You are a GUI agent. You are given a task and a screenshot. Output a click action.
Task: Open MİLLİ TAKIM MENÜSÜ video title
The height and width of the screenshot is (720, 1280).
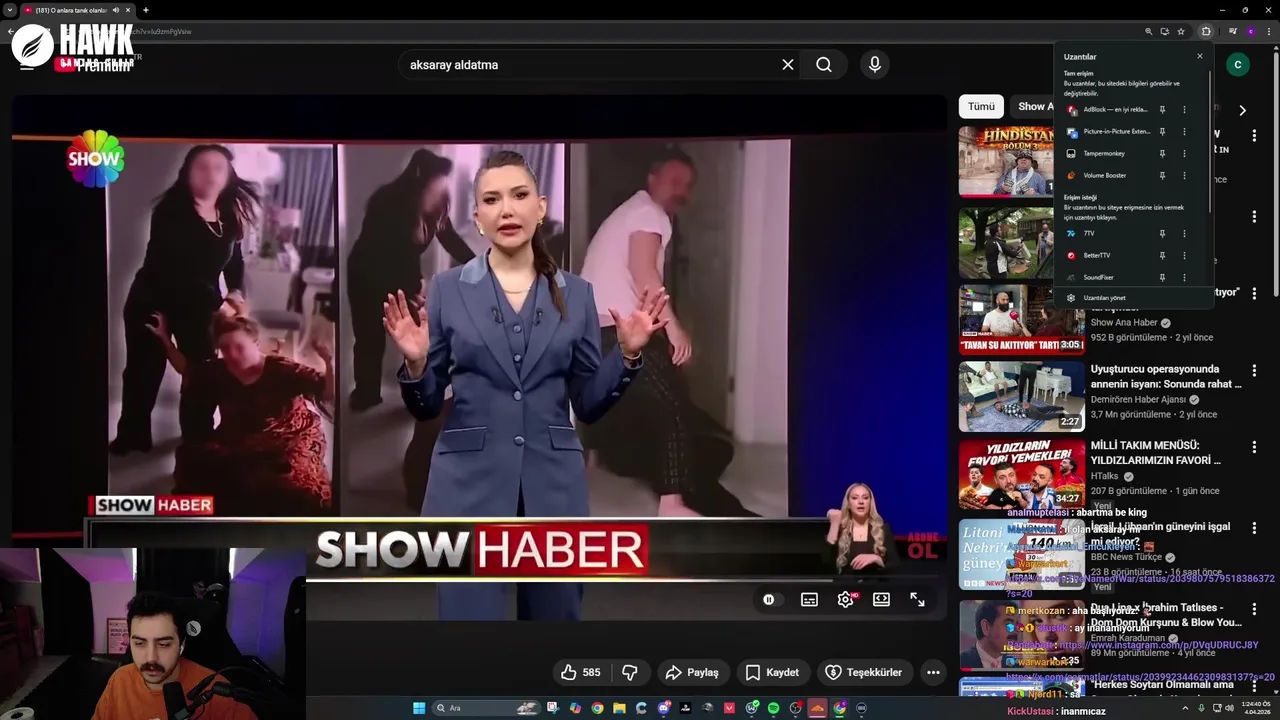coord(1156,453)
